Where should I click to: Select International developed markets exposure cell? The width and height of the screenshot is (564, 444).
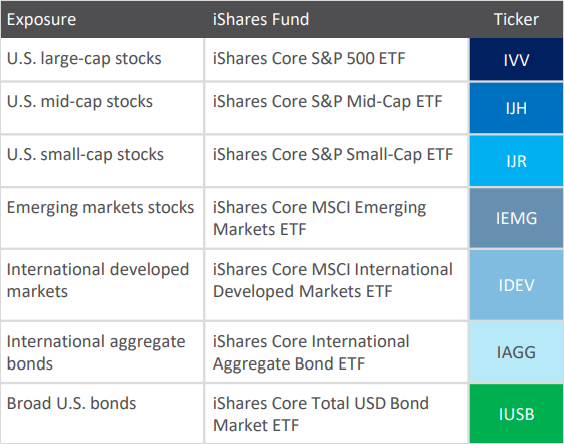coord(102,285)
